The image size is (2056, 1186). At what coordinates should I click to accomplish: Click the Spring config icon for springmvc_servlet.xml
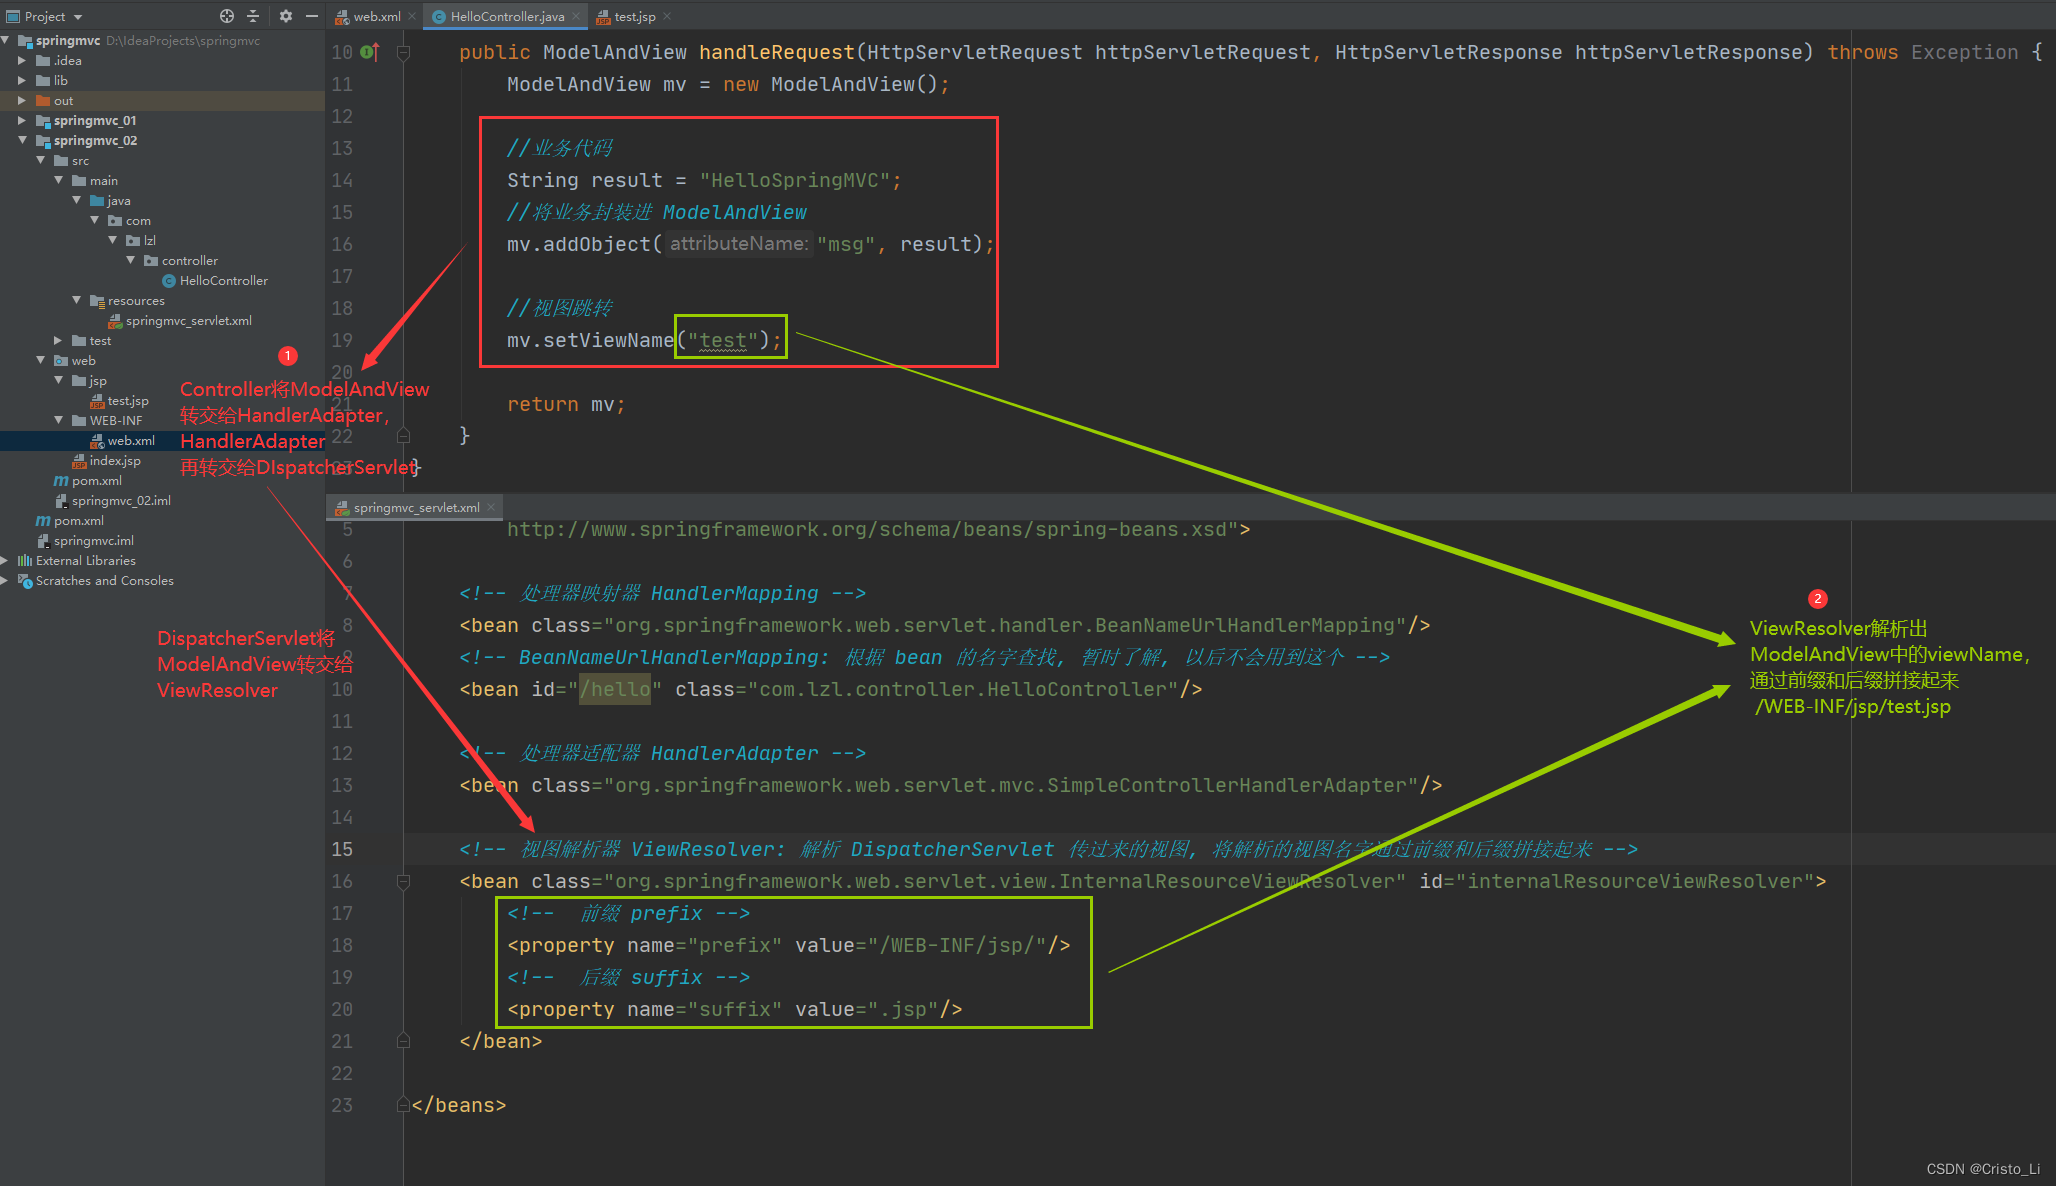click(x=115, y=321)
